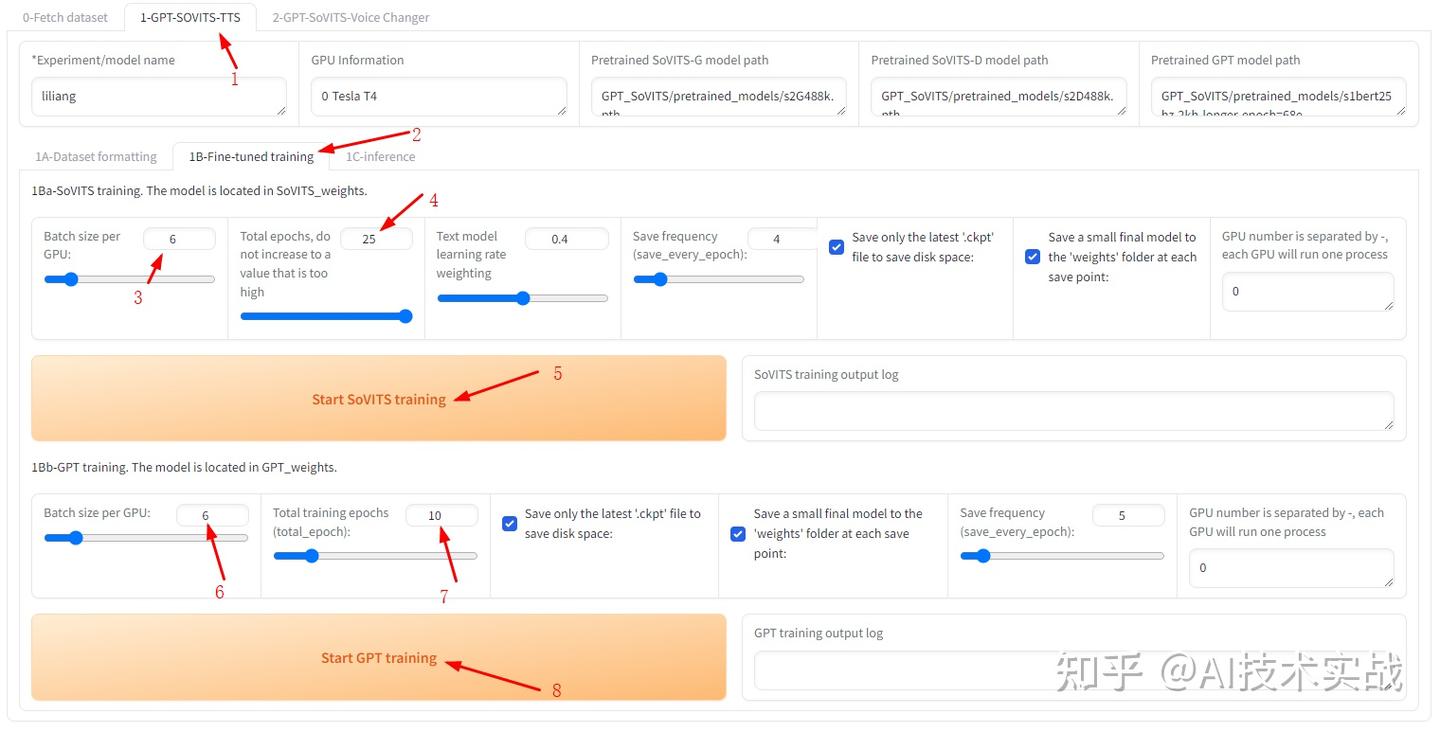Click the SoVITS training output log box
1440x732 pixels.
pos(1074,411)
